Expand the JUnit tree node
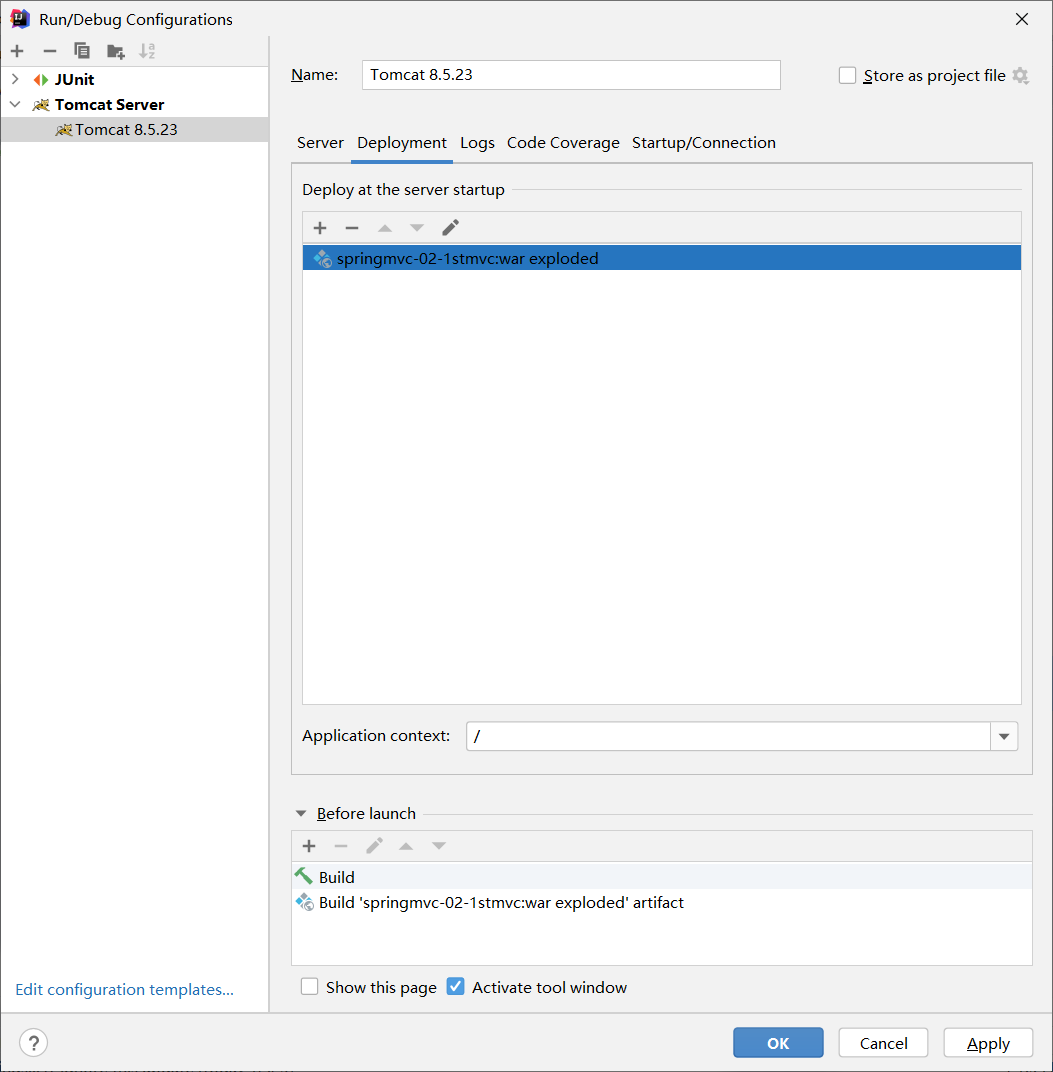Screen dimensions: 1053x1072 coord(15,79)
